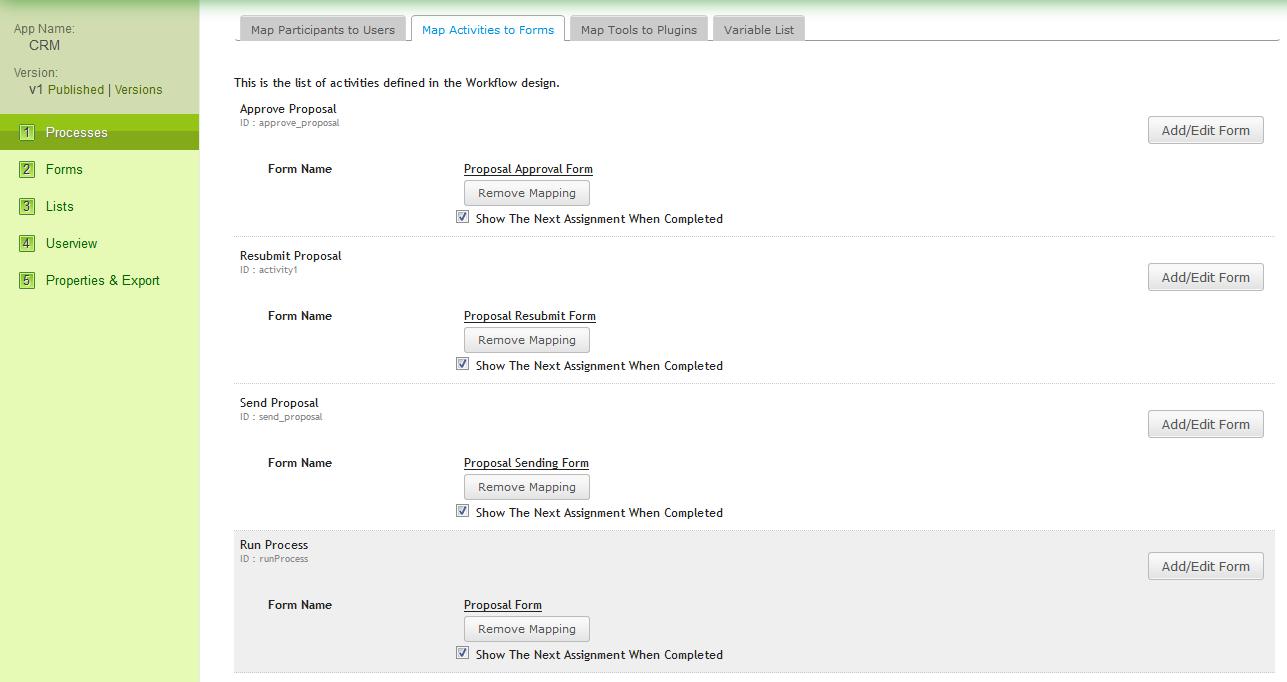Click the Proposal Form link under Run Process
This screenshot has width=1287, height=682.
coord(502,605)
